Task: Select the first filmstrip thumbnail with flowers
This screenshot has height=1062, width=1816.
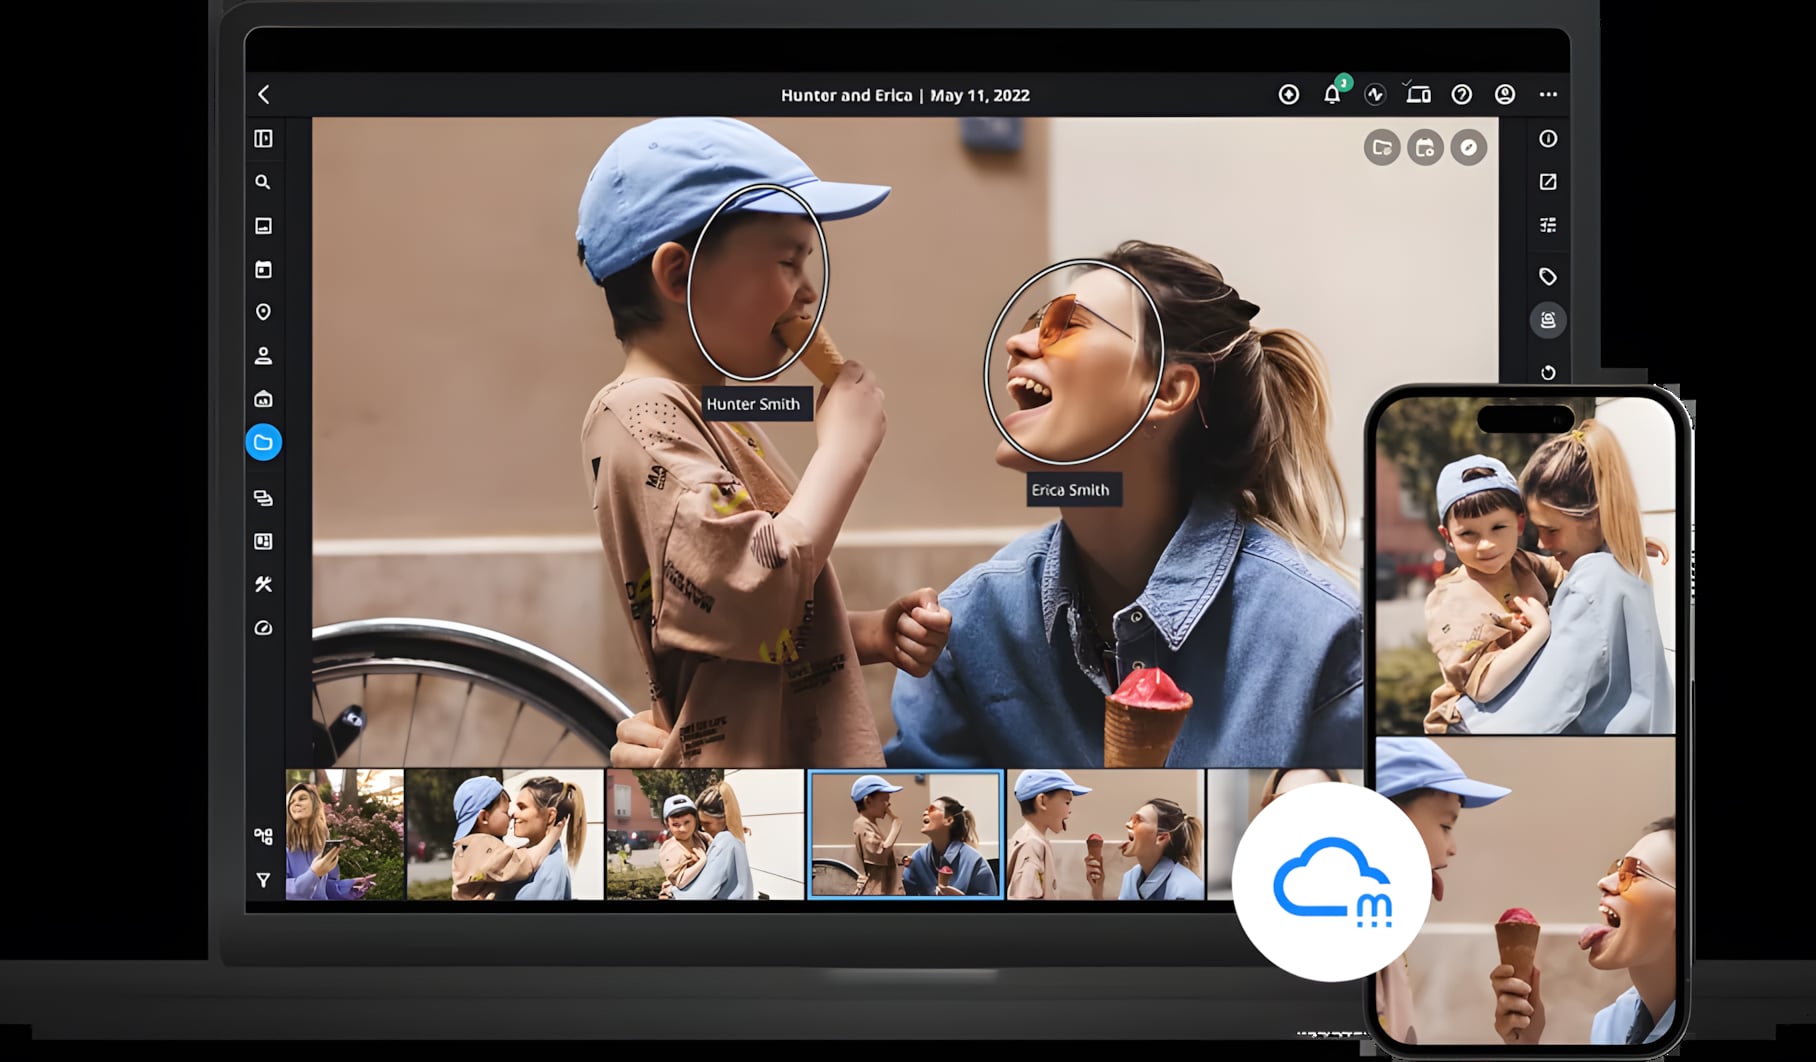Action: [345, 834]
